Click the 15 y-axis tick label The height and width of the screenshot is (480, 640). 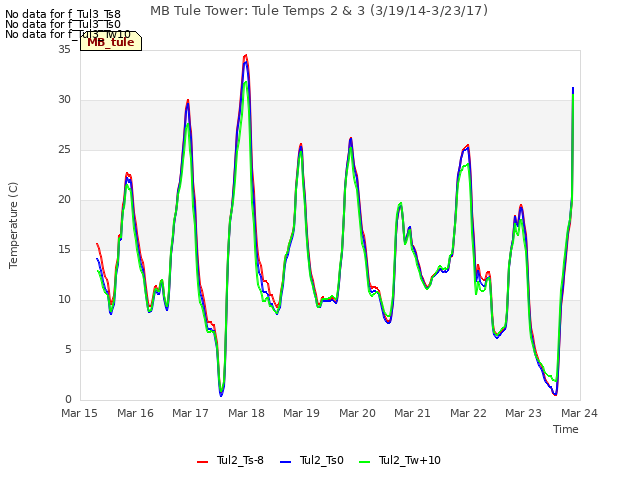[64, 249]
